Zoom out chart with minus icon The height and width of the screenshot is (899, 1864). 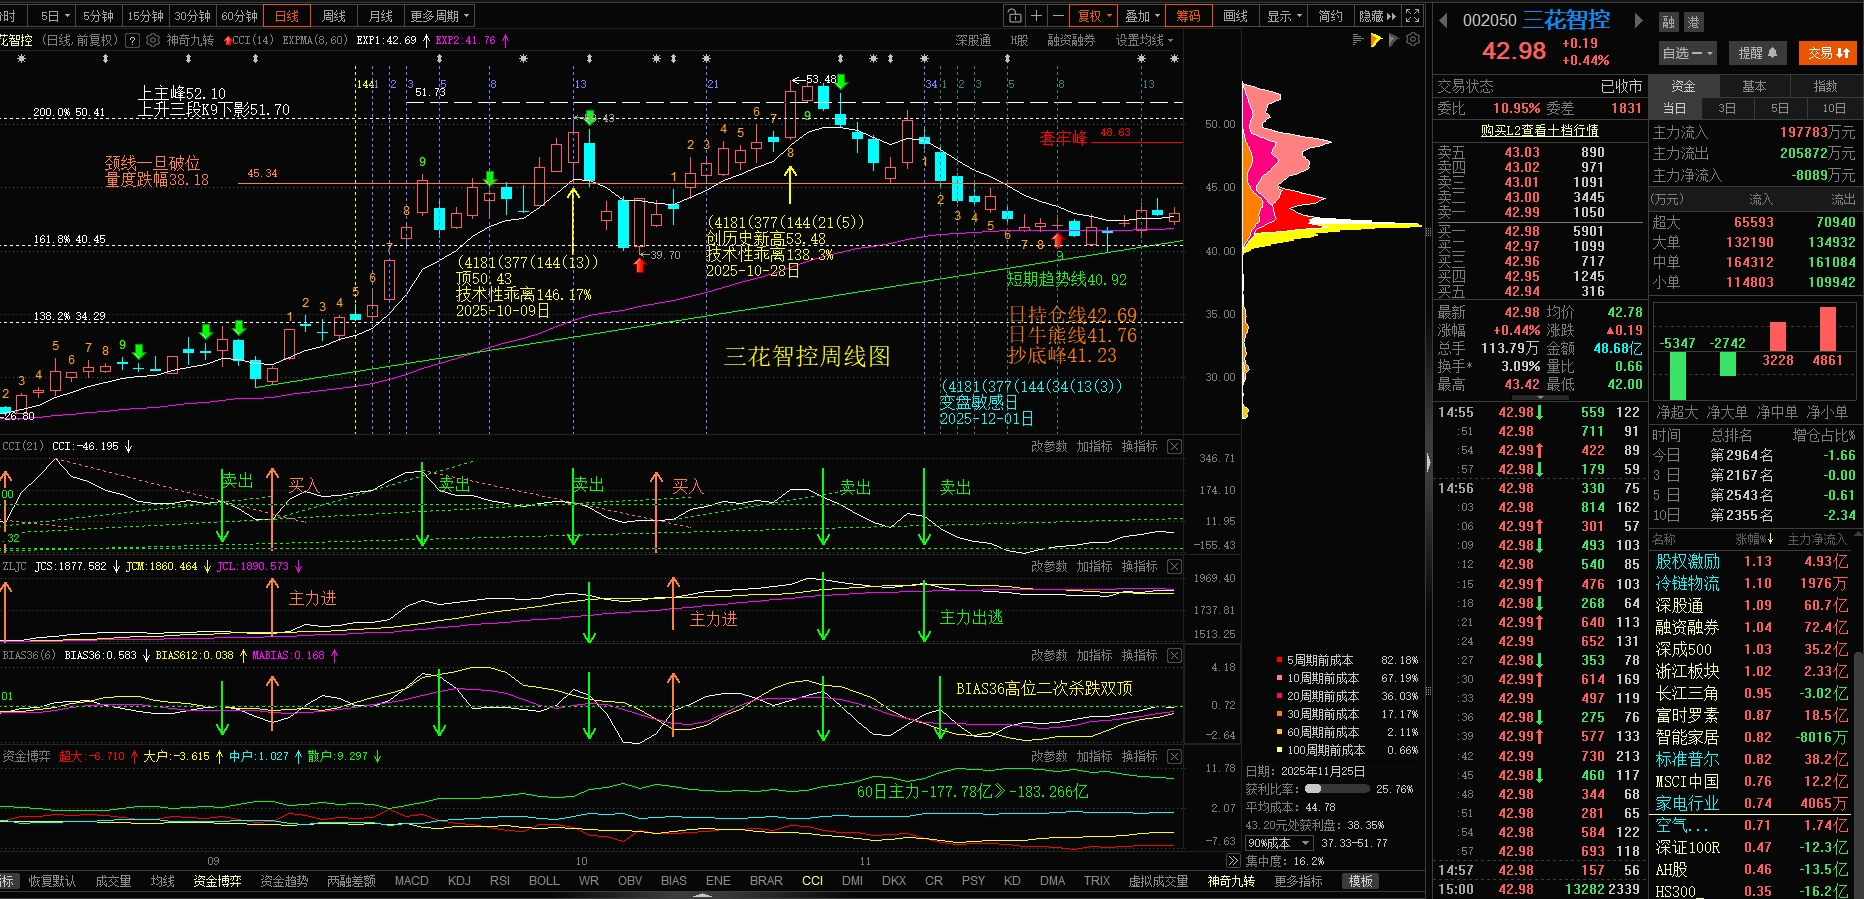[1058, 16]
